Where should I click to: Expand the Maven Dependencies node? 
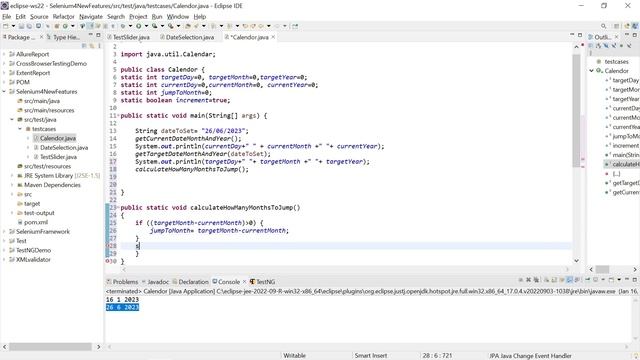pyautogui.click(x=12, y=185)
